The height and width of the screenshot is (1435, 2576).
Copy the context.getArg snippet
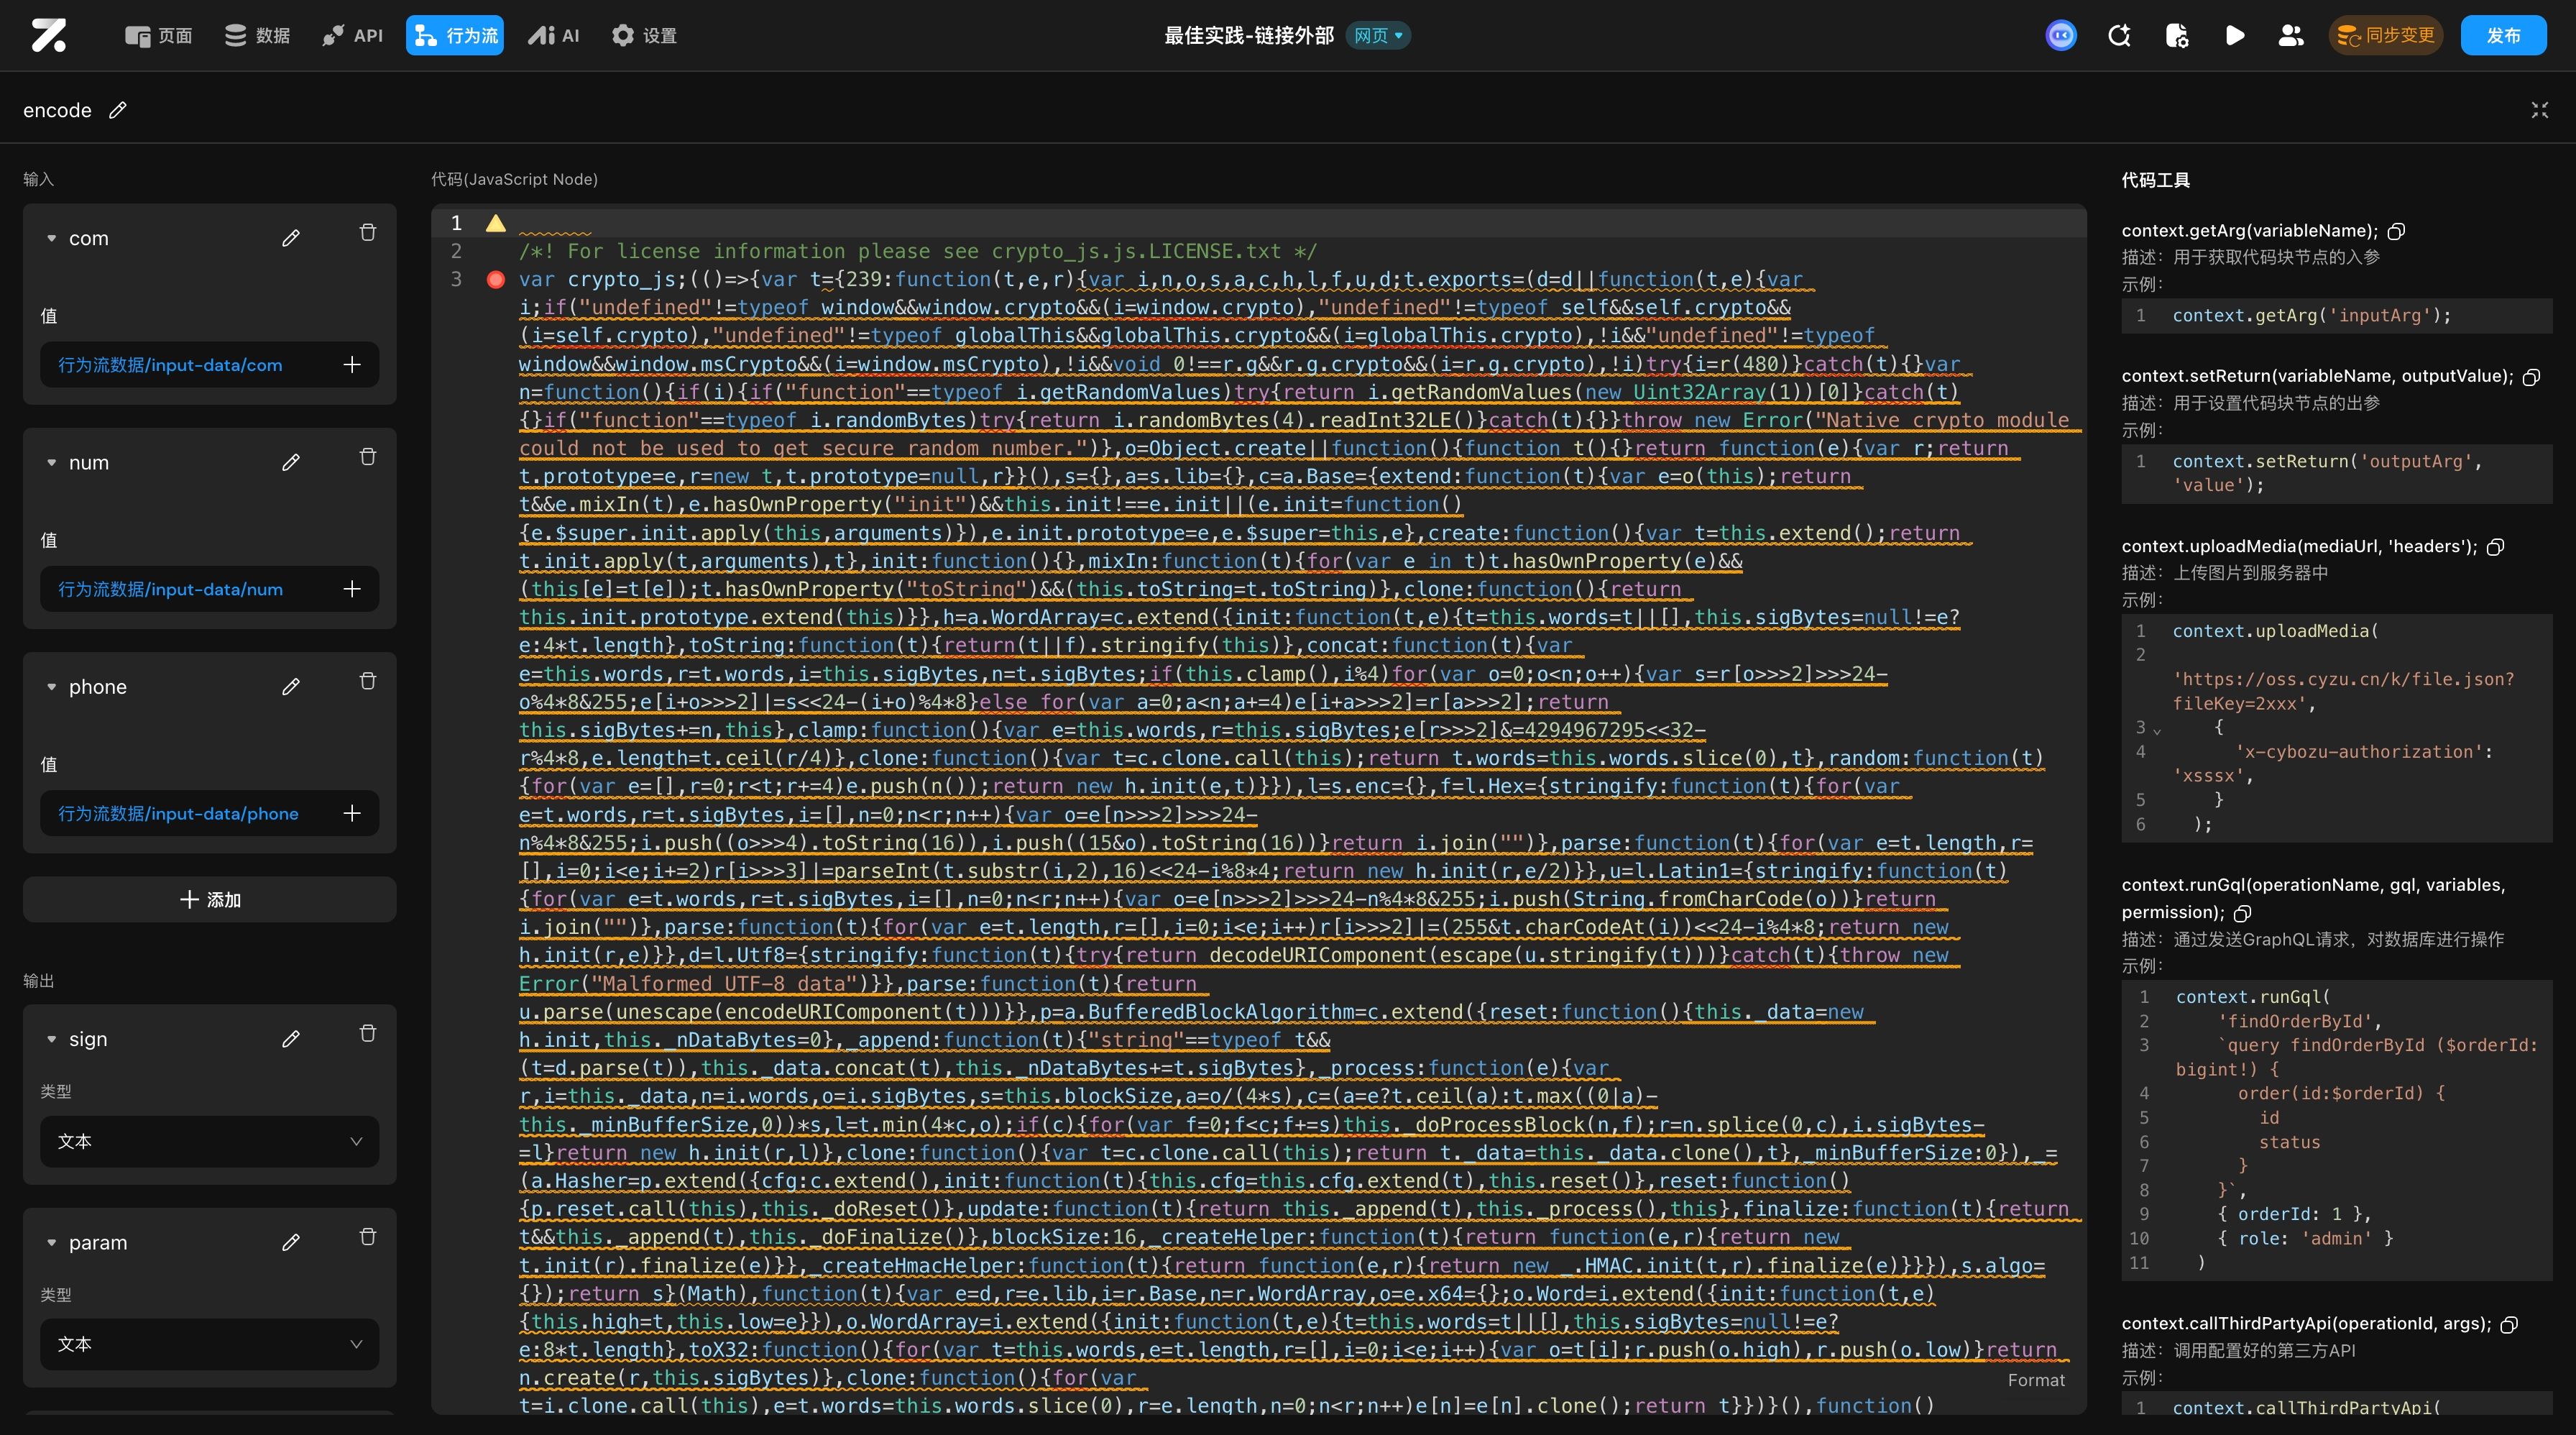tap(2396, 231)
